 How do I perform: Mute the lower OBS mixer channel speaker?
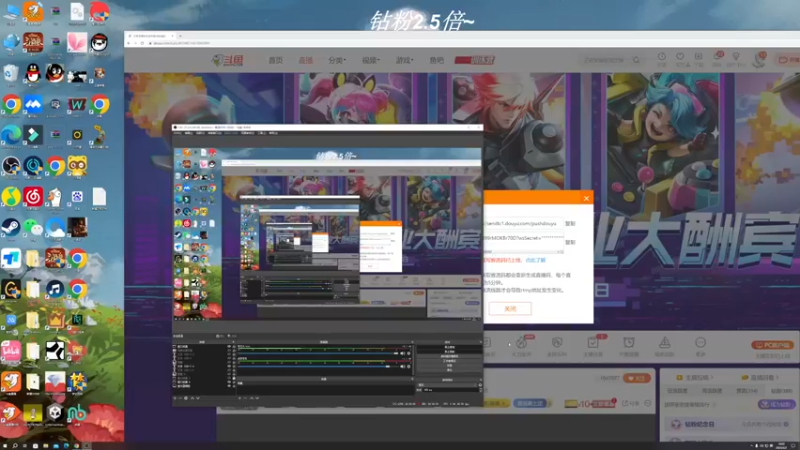(403, 366)
